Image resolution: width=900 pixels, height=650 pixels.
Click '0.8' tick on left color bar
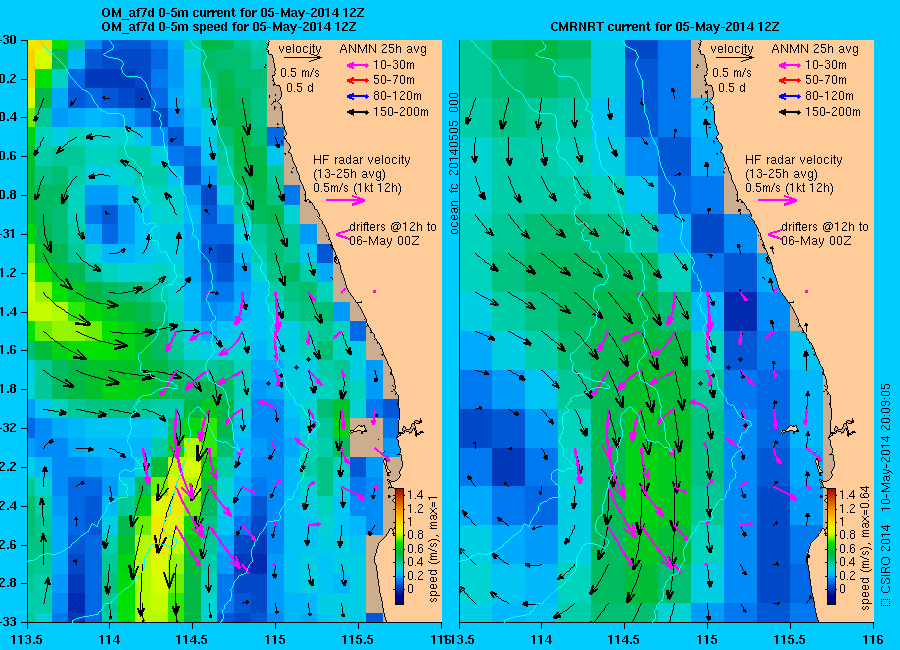[415, 535]
